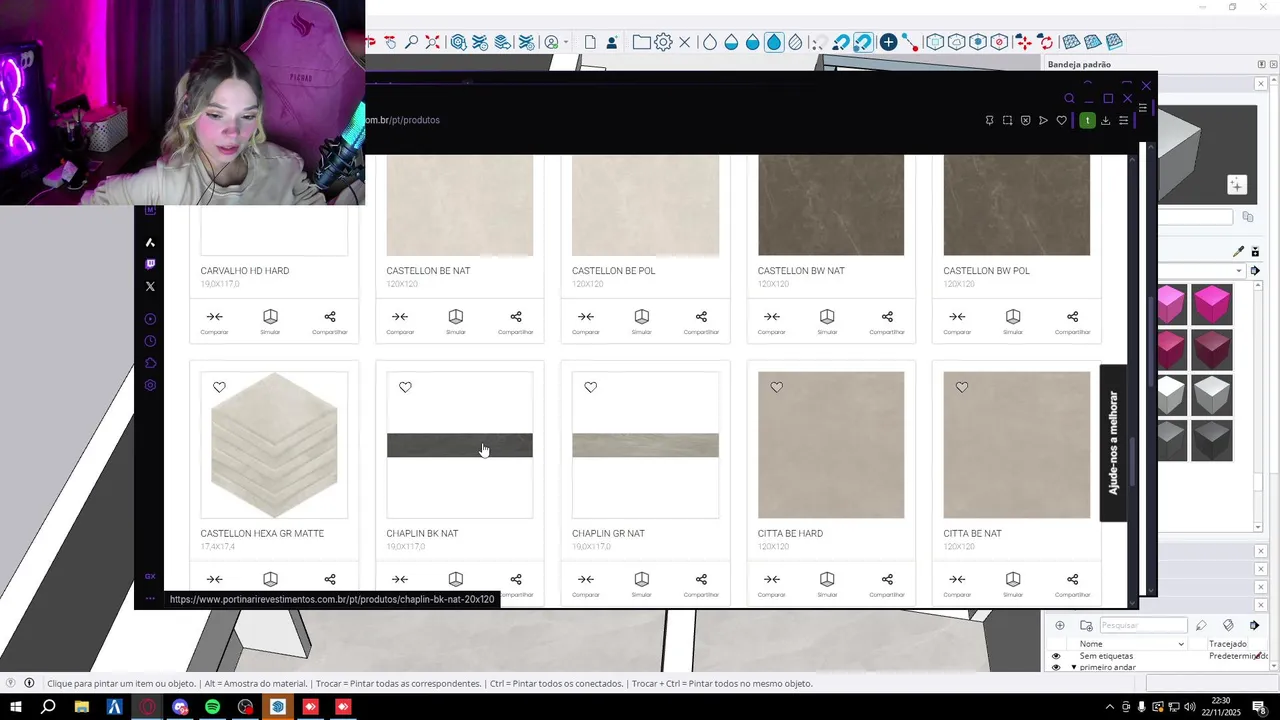Click the browser snapshot icon
The height and width of the screenshot is (720, 1280).
point(1007,120)
